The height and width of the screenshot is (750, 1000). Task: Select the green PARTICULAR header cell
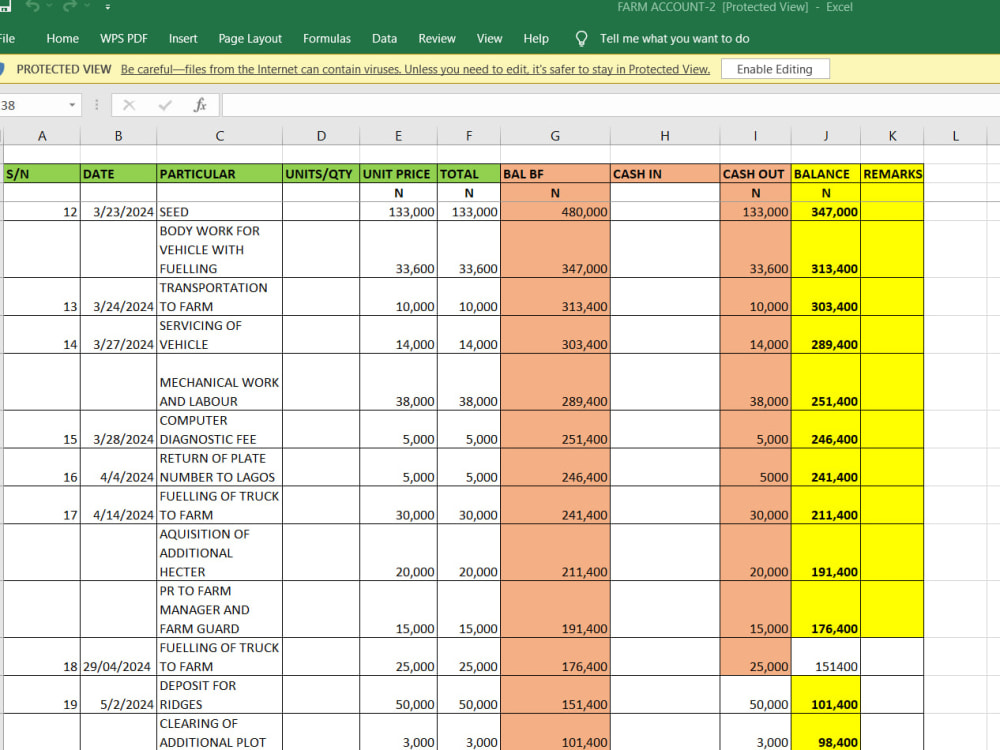tap(219, 173)
